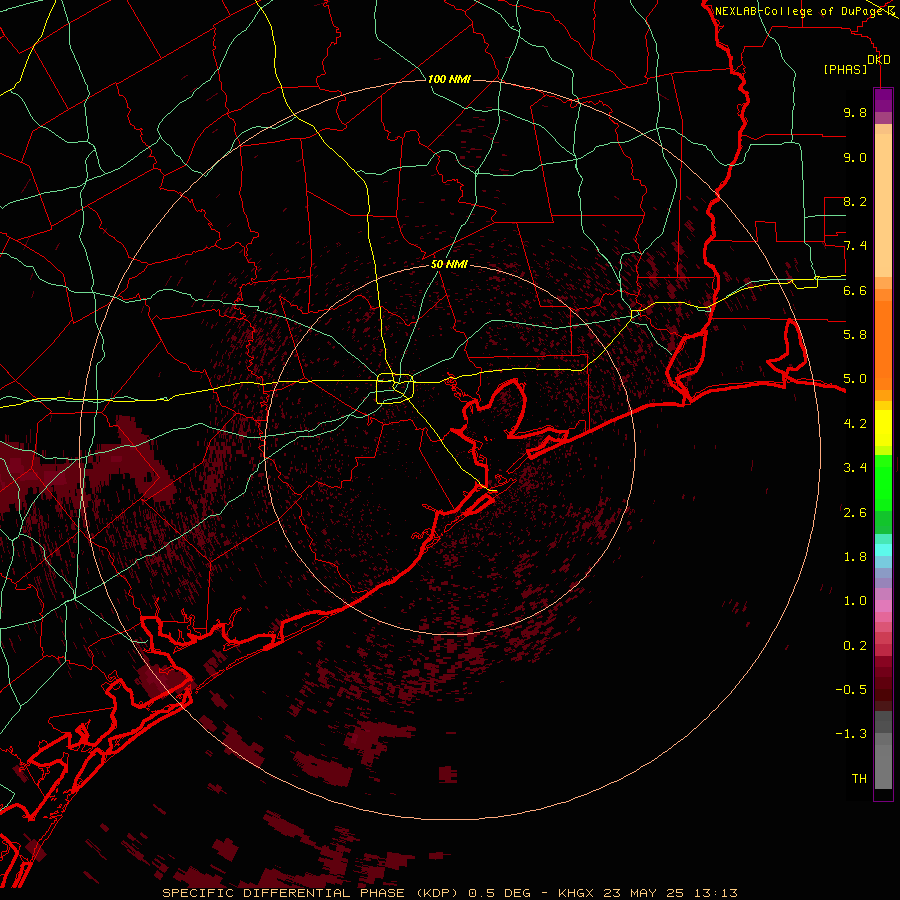Click the purple segment of the color bar
Screen dimensions: 900x900
[883, 100]
